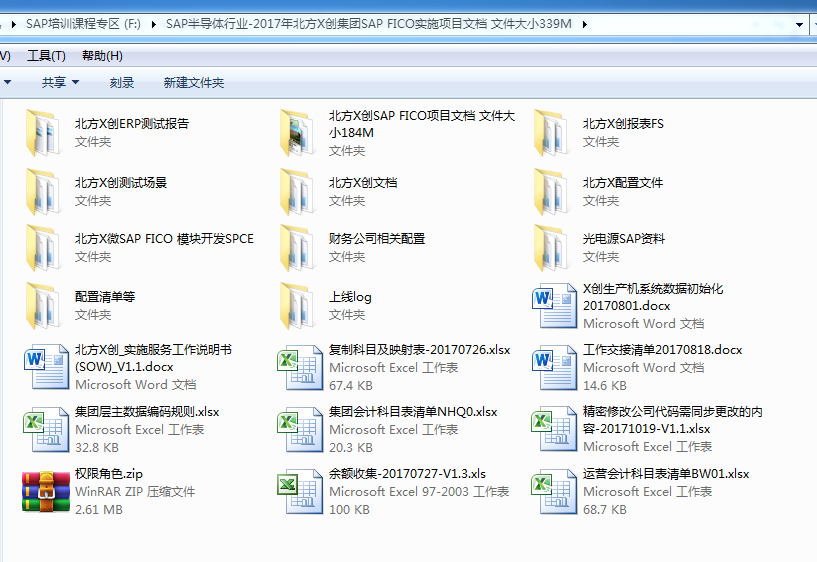
Task: Click file name 北方X配置文件
Action: point(623,183)
